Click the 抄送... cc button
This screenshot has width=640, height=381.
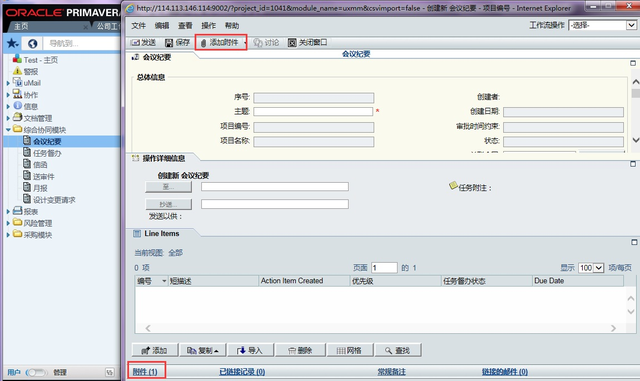coord(168,204)
